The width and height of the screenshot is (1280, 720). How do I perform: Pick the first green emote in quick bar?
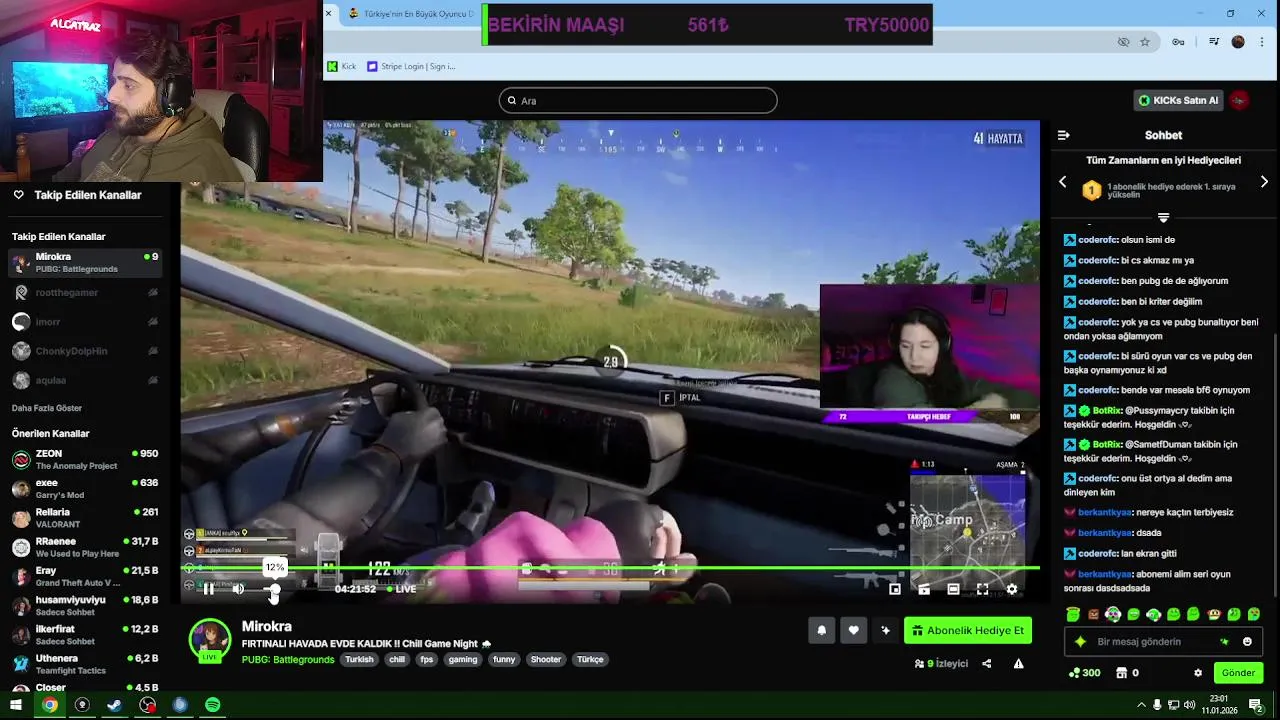tap(1073, 614)
